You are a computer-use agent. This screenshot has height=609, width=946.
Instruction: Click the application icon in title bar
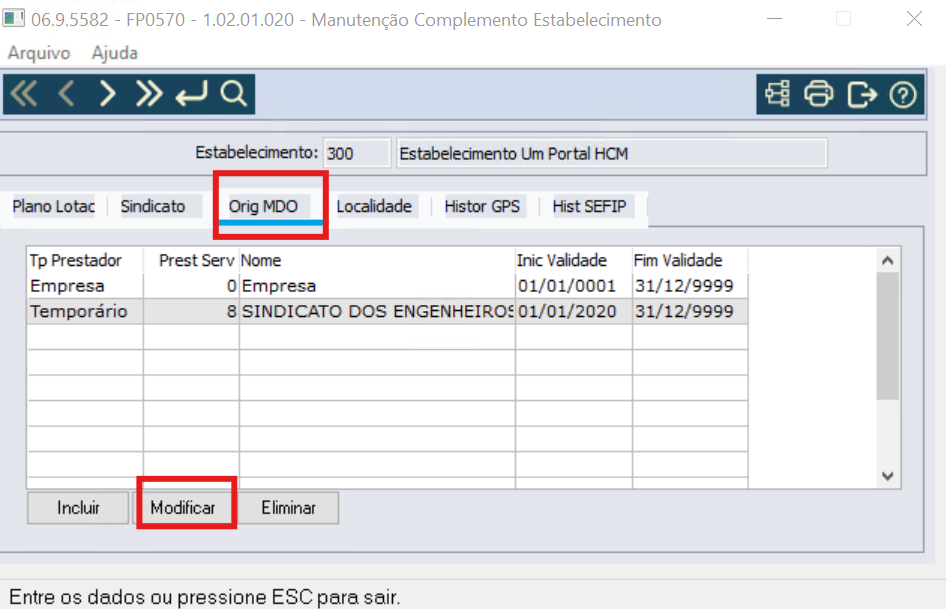(13, 18)
